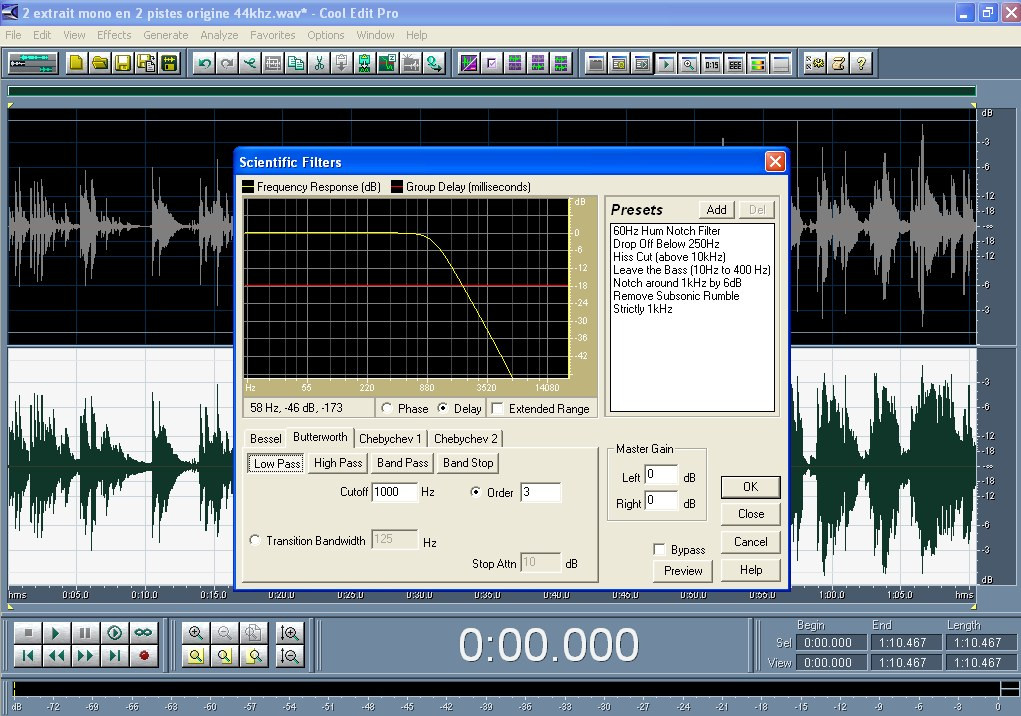Image resolution: width=1021 pixels, height=716 pixels.
Task: Click the Save floppy disk icon
Action: point(122,63)
